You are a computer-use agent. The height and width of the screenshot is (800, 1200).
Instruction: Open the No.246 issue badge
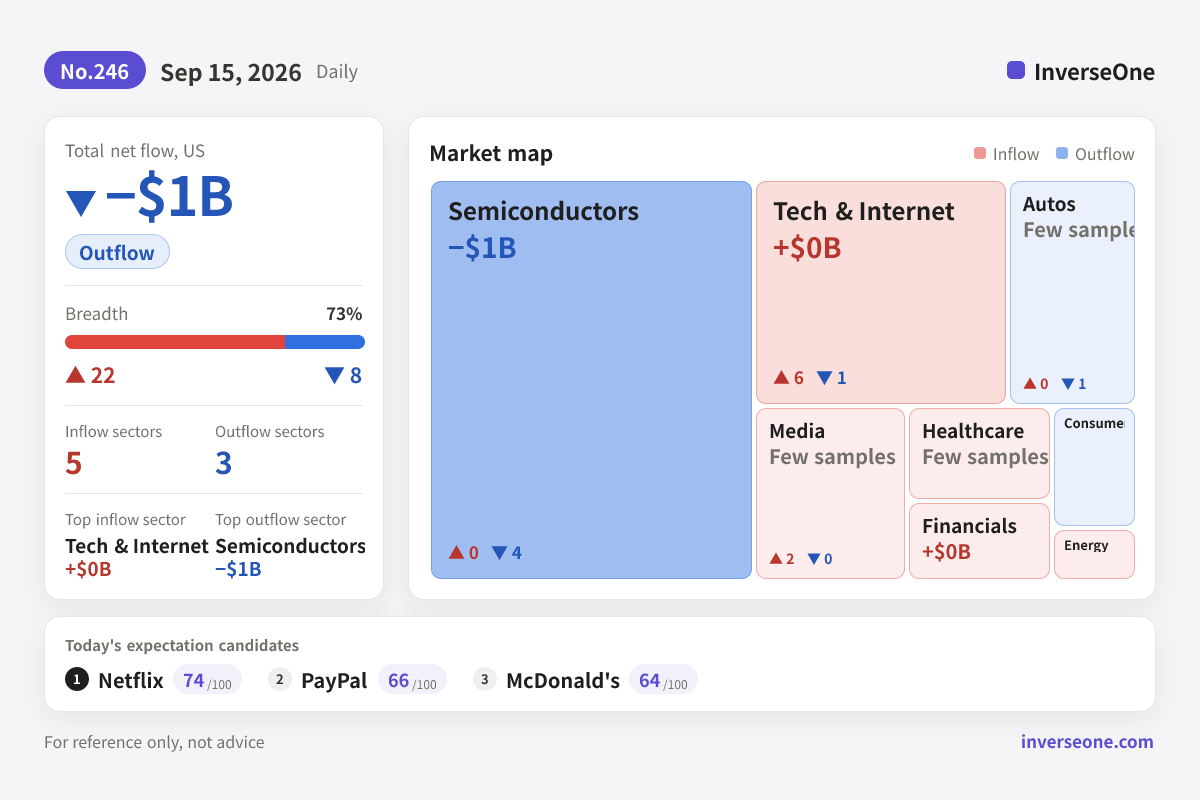click(x=95, y=71)
